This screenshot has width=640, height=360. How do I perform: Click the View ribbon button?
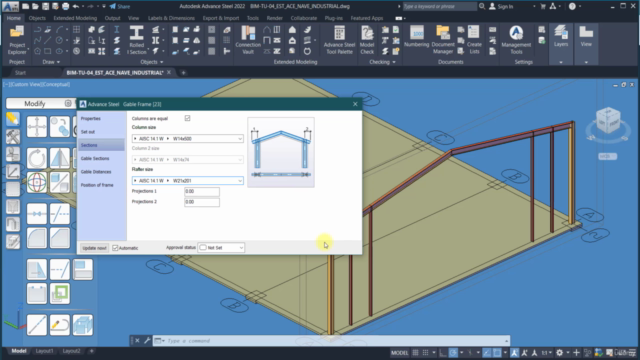click(586, 36)
